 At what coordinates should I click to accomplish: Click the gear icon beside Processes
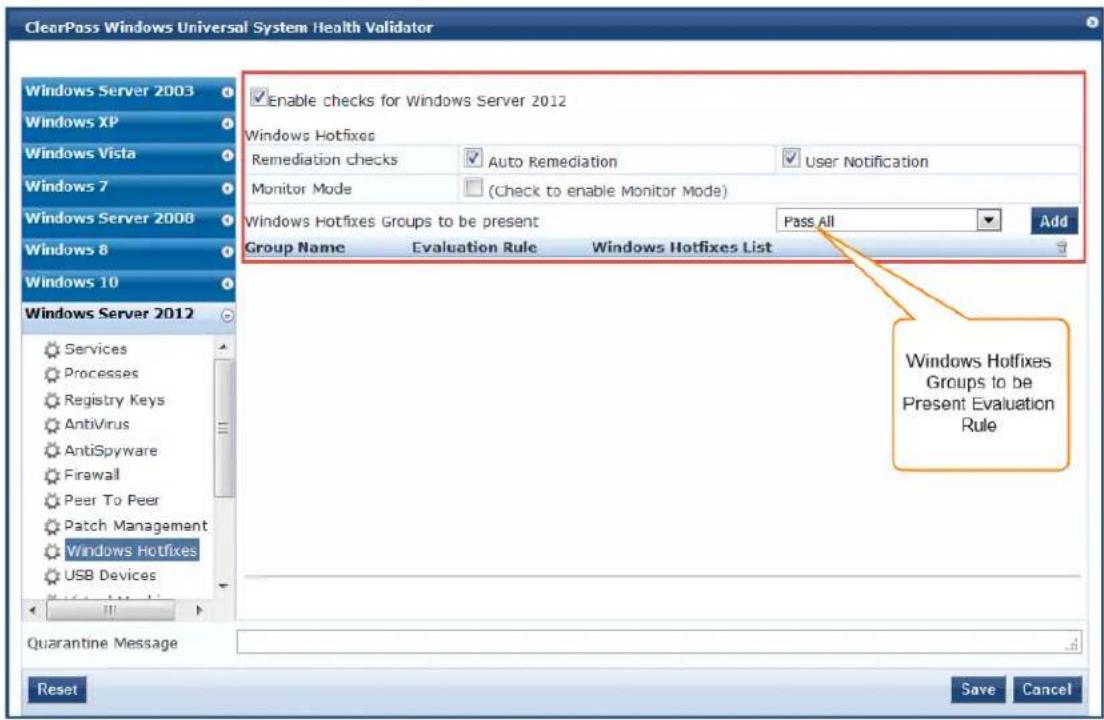51,374
